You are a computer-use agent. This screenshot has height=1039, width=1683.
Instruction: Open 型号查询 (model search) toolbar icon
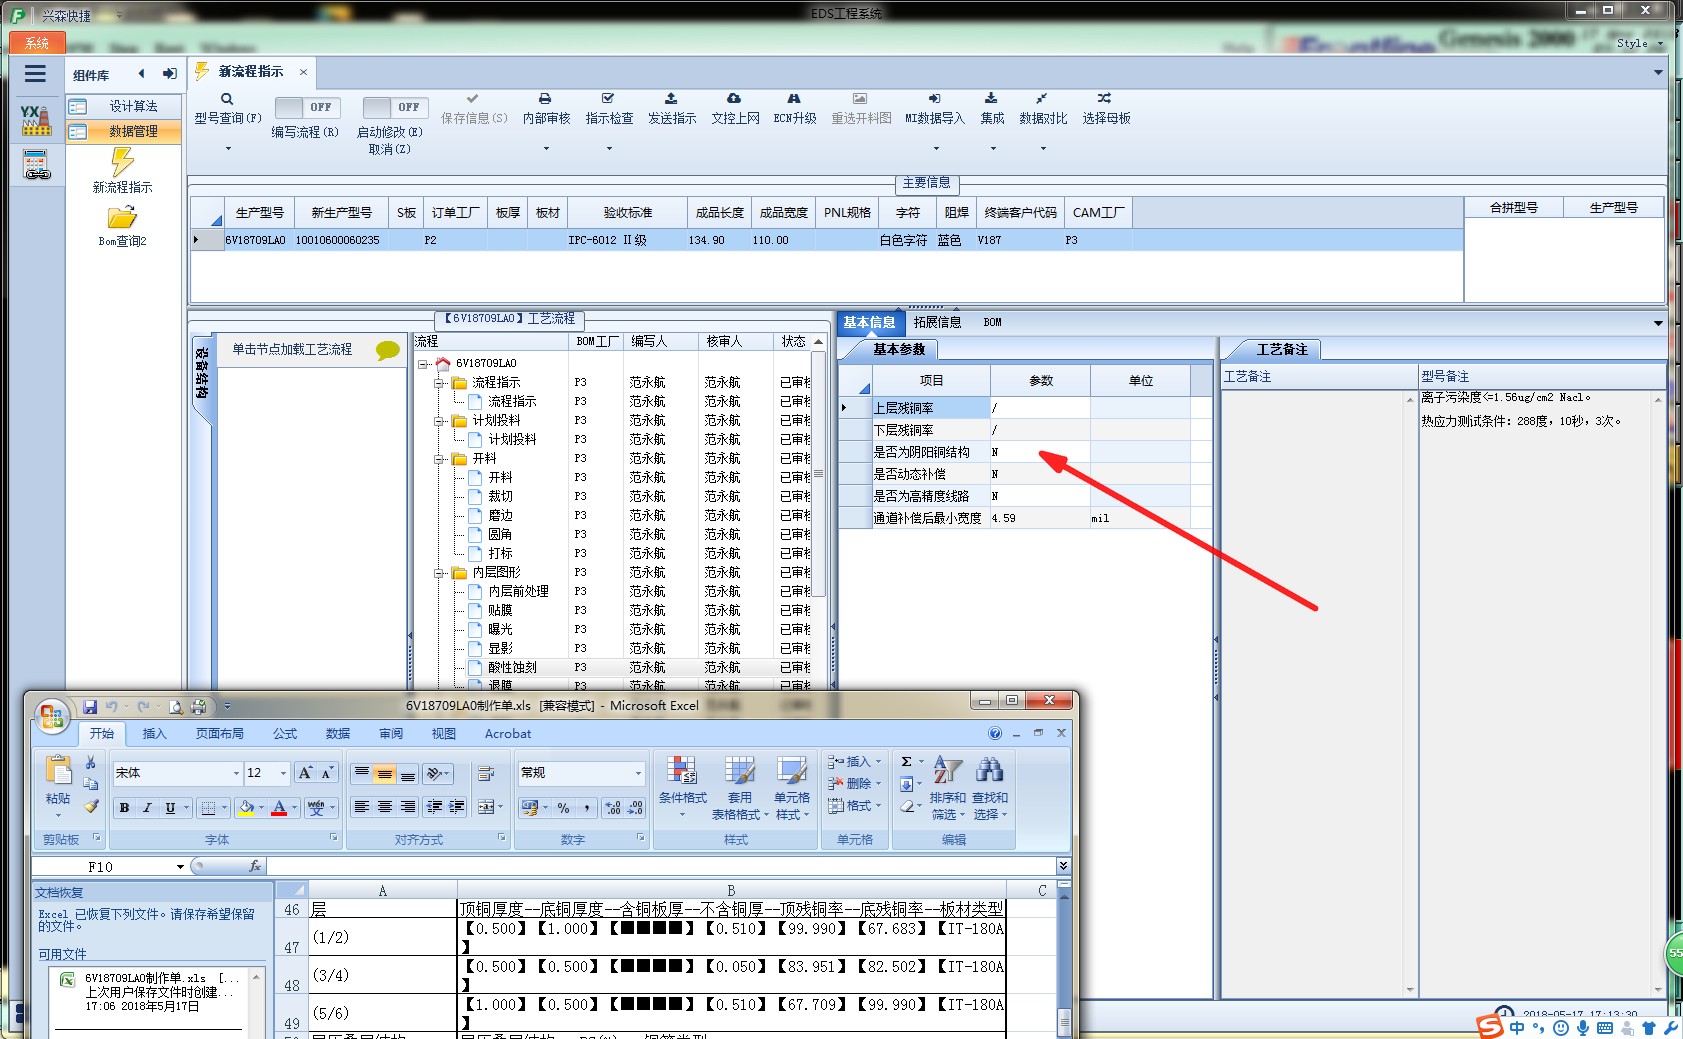point(227,99)
